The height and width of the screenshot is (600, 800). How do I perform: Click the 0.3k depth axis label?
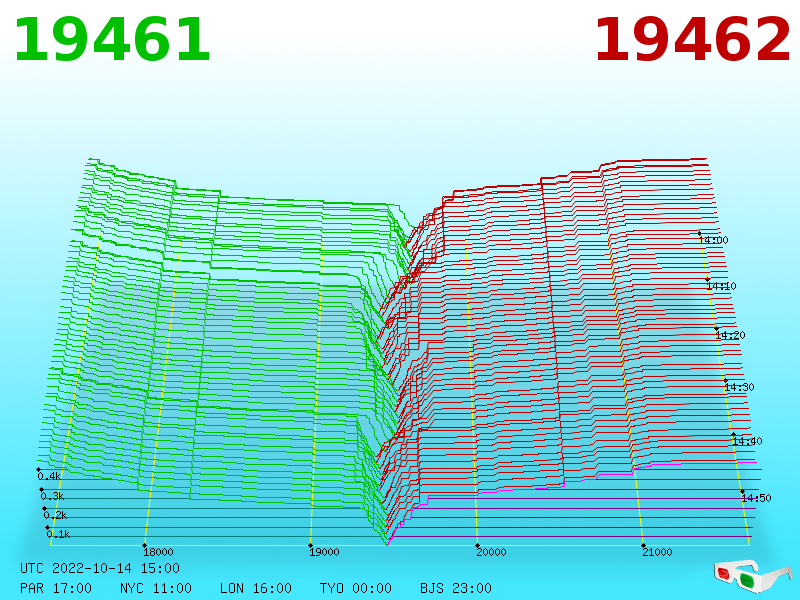53,496
